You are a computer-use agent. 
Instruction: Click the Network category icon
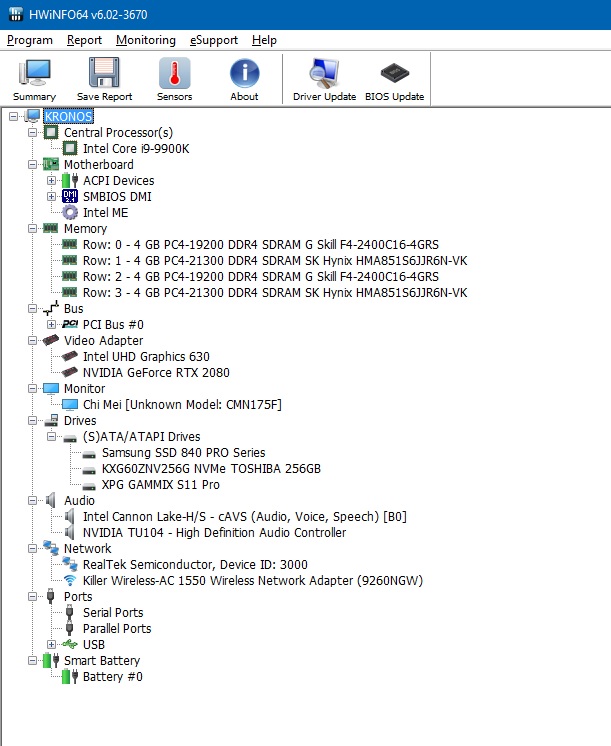coord(51,548)
